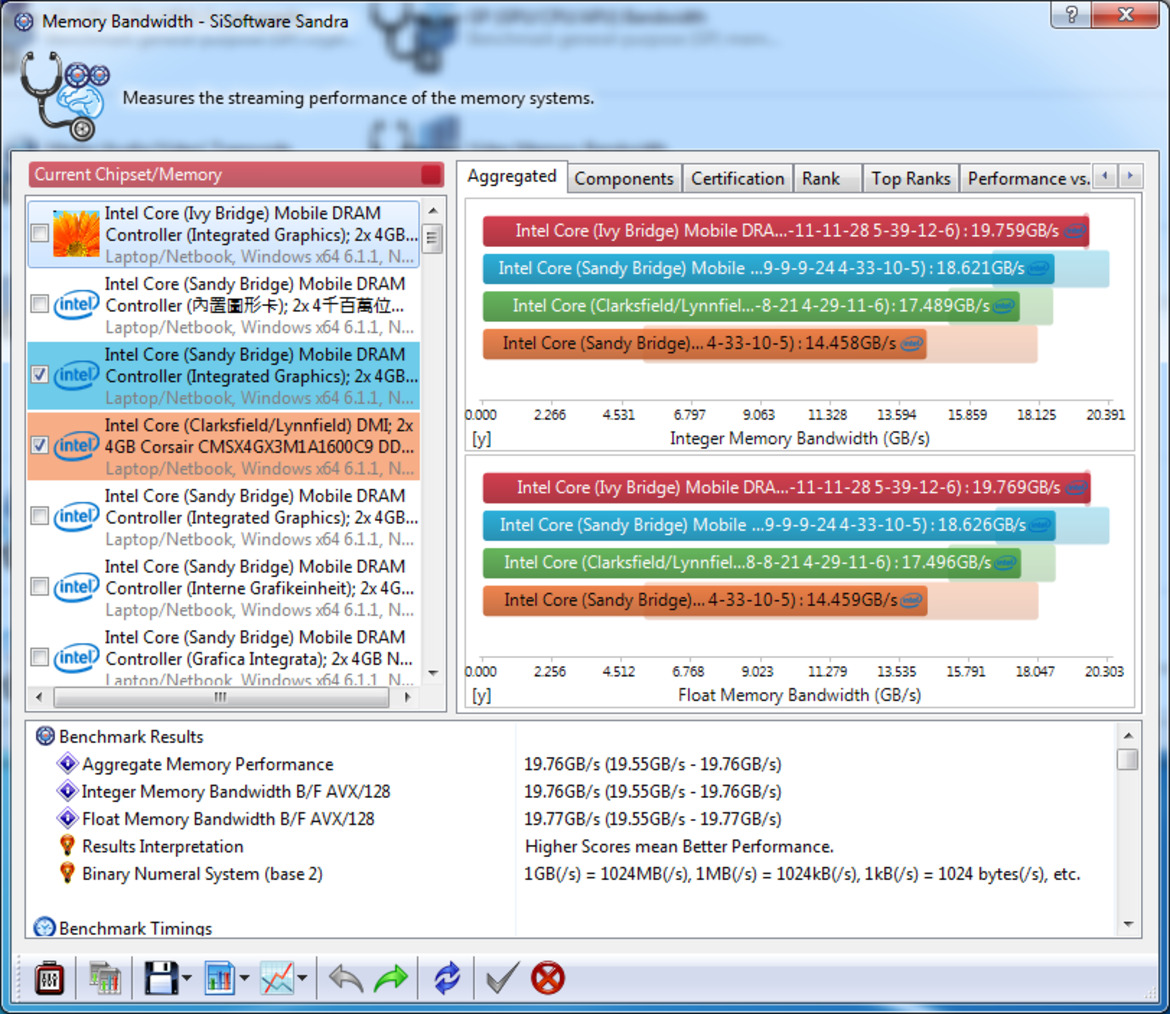The image size is (1170, 1014).
Task: Click the help question mark button
Action: pos(1071,14)
